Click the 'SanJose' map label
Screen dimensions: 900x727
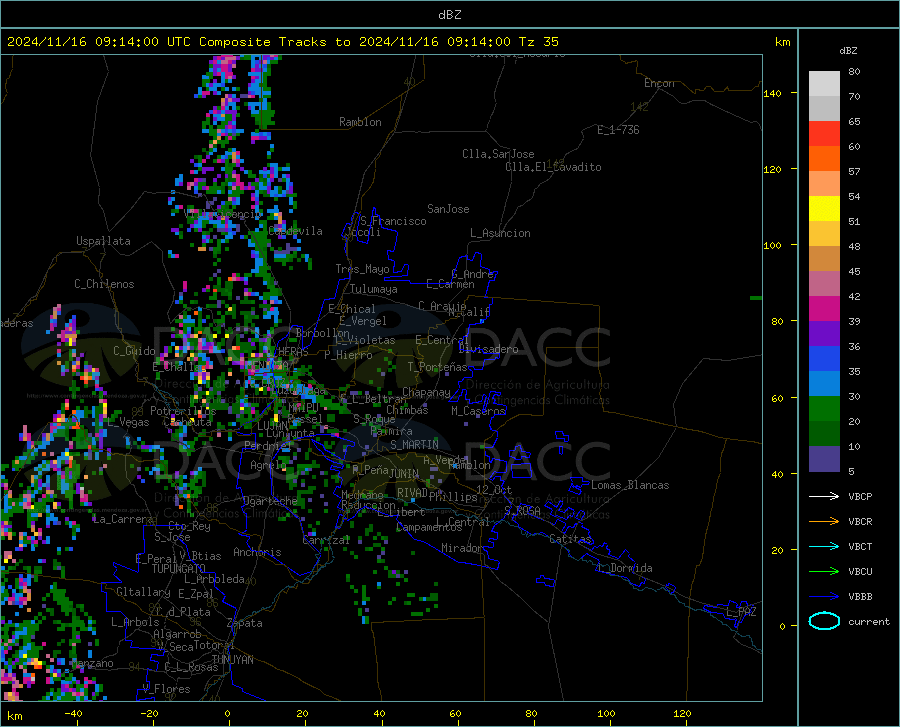(x=448, y=209)
